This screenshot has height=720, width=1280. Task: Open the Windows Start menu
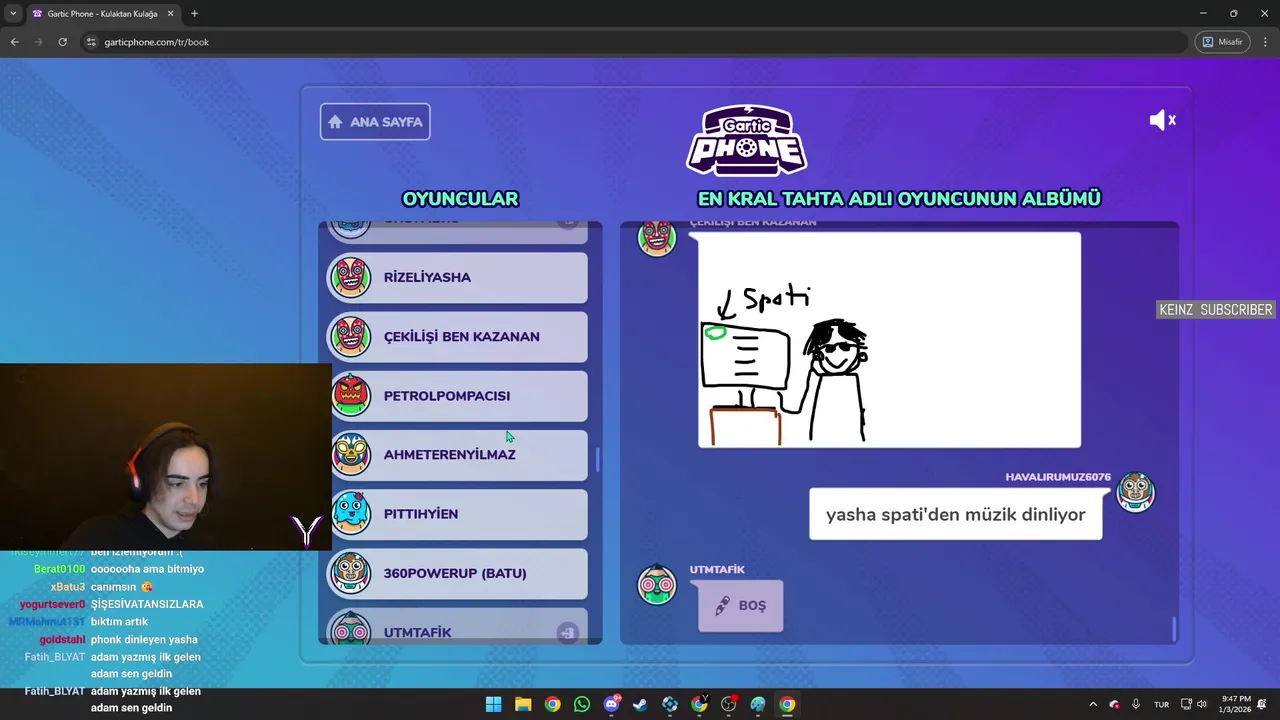coord(493,704)
